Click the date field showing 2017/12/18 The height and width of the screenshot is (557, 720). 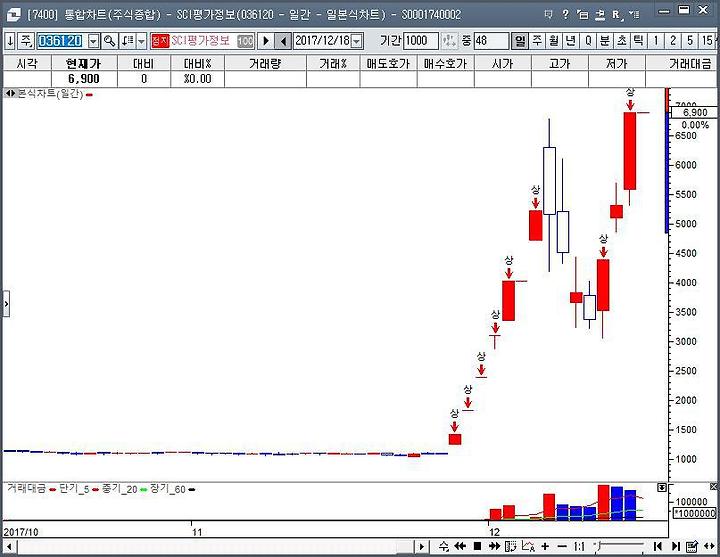(x=322, y=41)
